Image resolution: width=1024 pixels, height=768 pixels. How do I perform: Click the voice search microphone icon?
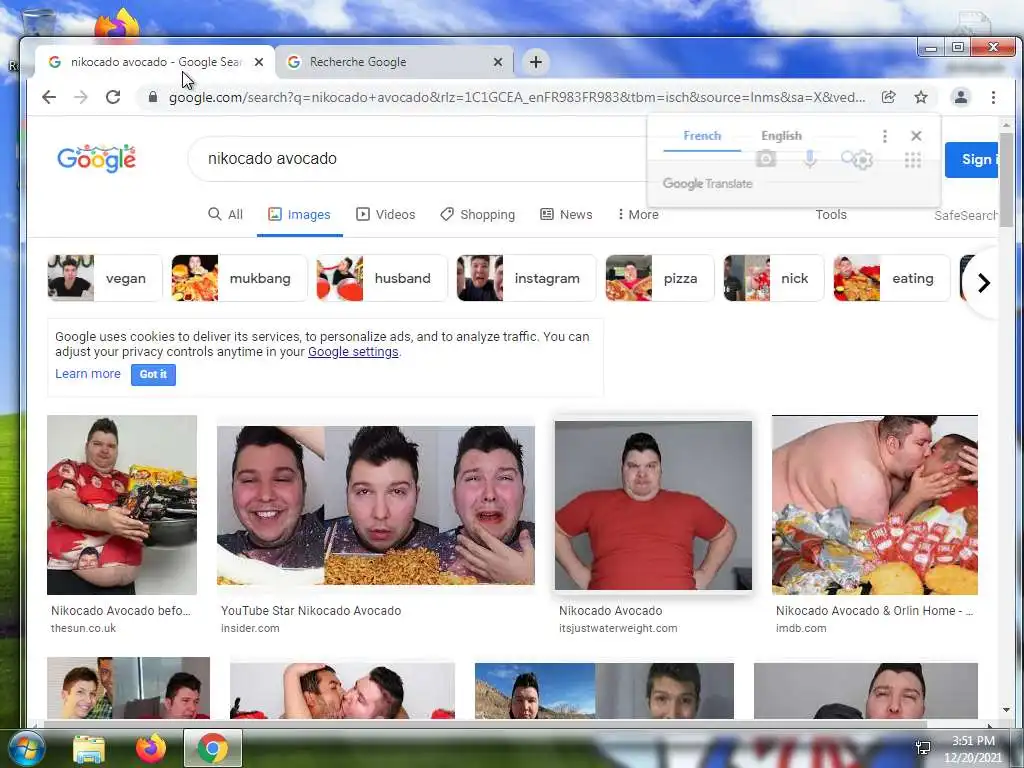(x=810, y=158)
